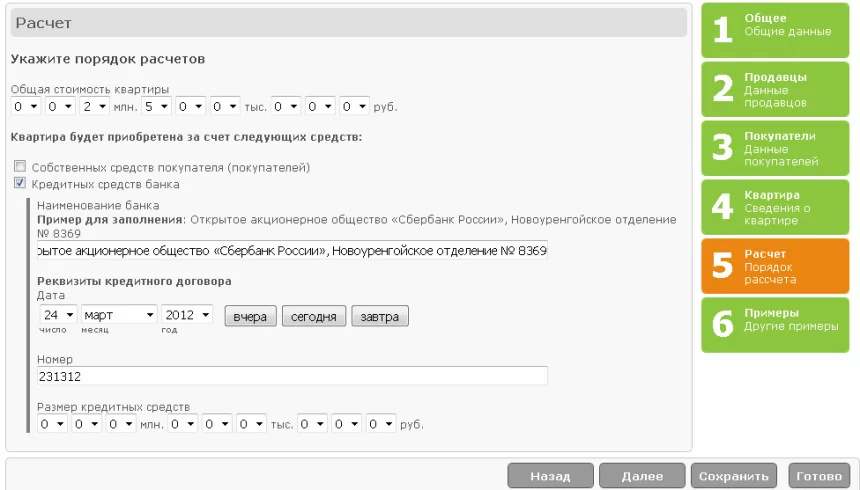860x490 pixels.
Task: Go to step 1 Общее
Action: point(775,30)
